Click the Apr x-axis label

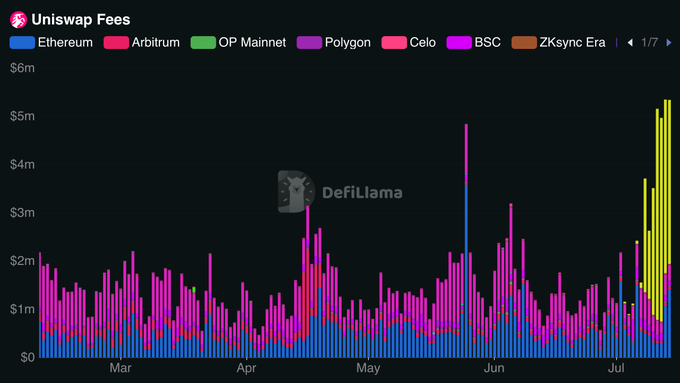(246, 368)
